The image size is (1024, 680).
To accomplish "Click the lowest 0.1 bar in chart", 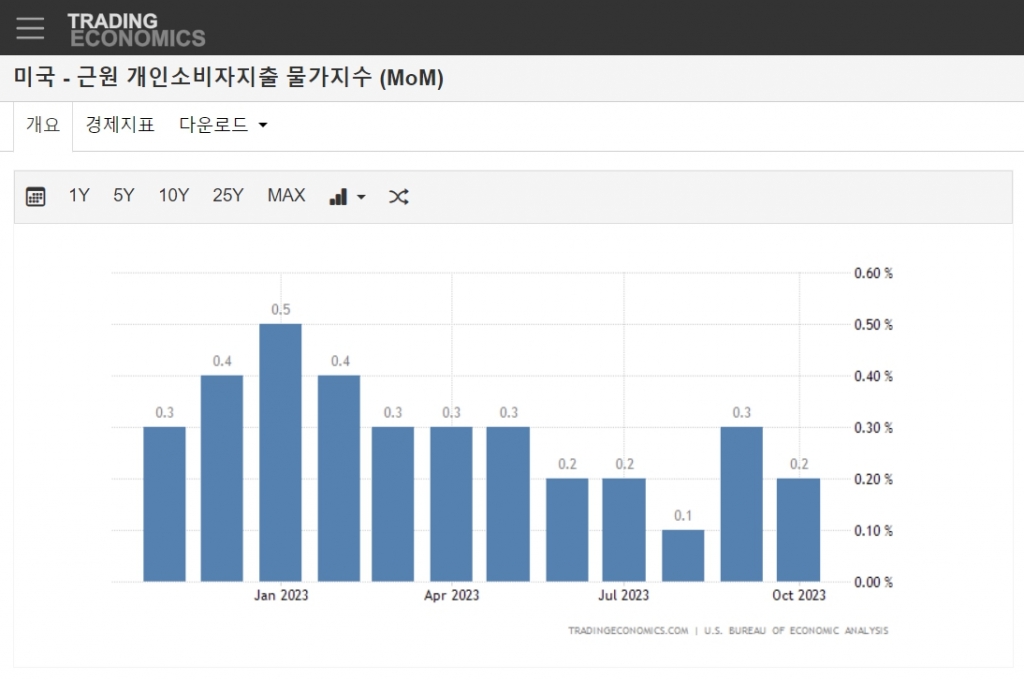I will tap(683, 555).
